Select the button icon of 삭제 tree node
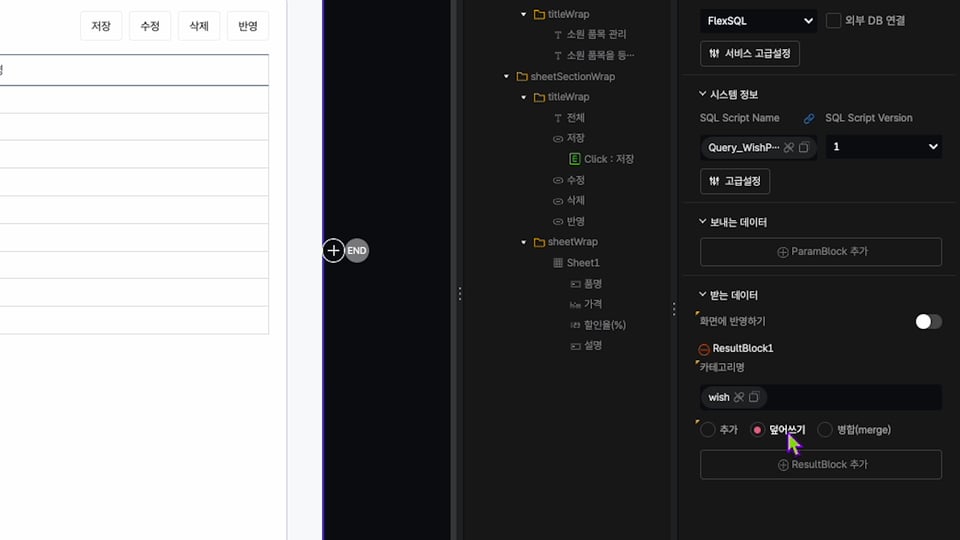The width and height of the screenshot is (960, 540). click(x=558, y=201)
